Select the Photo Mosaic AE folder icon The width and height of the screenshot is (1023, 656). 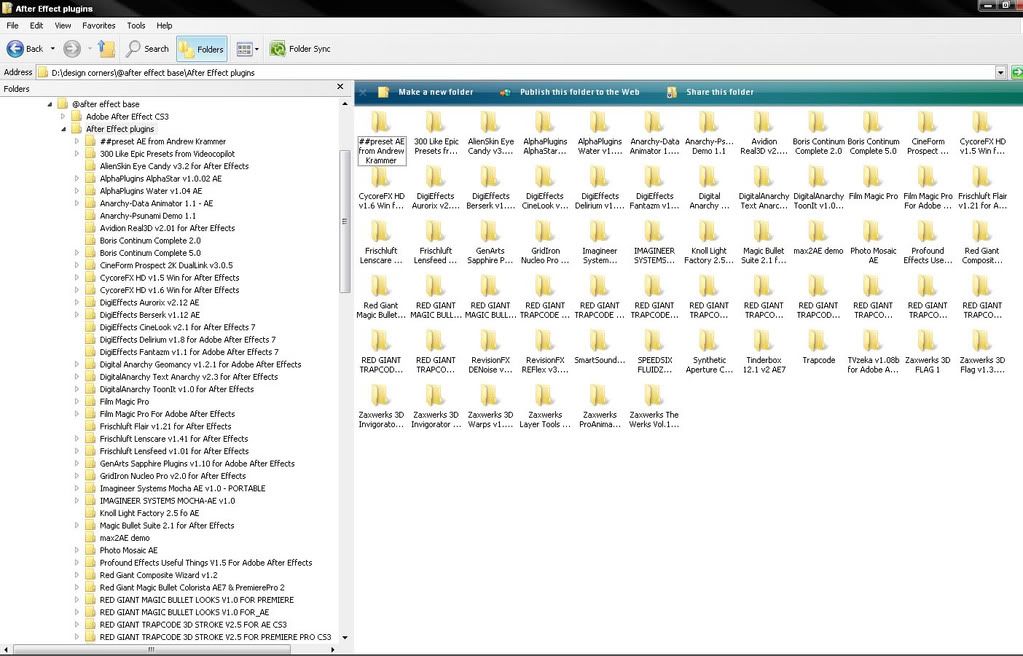[x=873, y=232]
